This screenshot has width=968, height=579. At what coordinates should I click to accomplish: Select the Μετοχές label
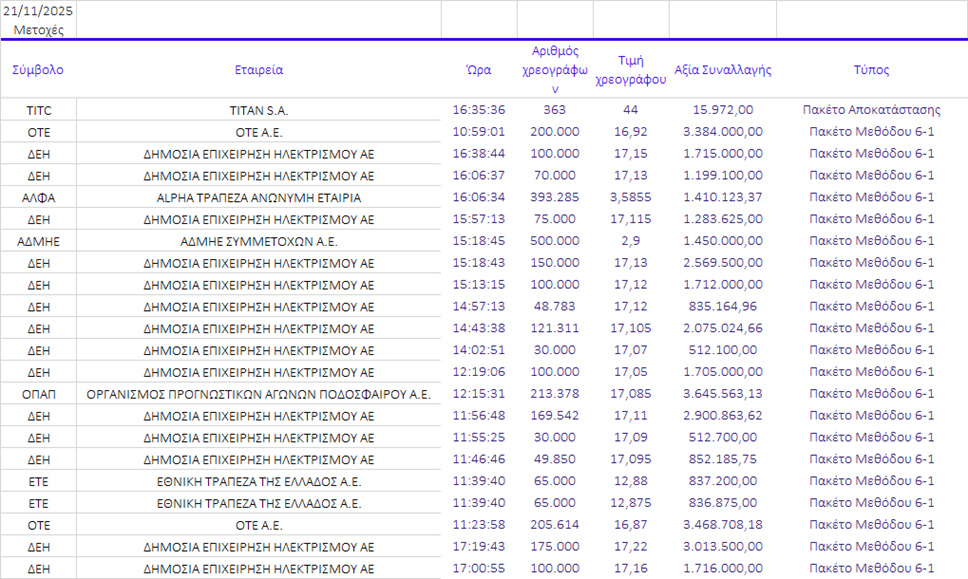[38, 29]
